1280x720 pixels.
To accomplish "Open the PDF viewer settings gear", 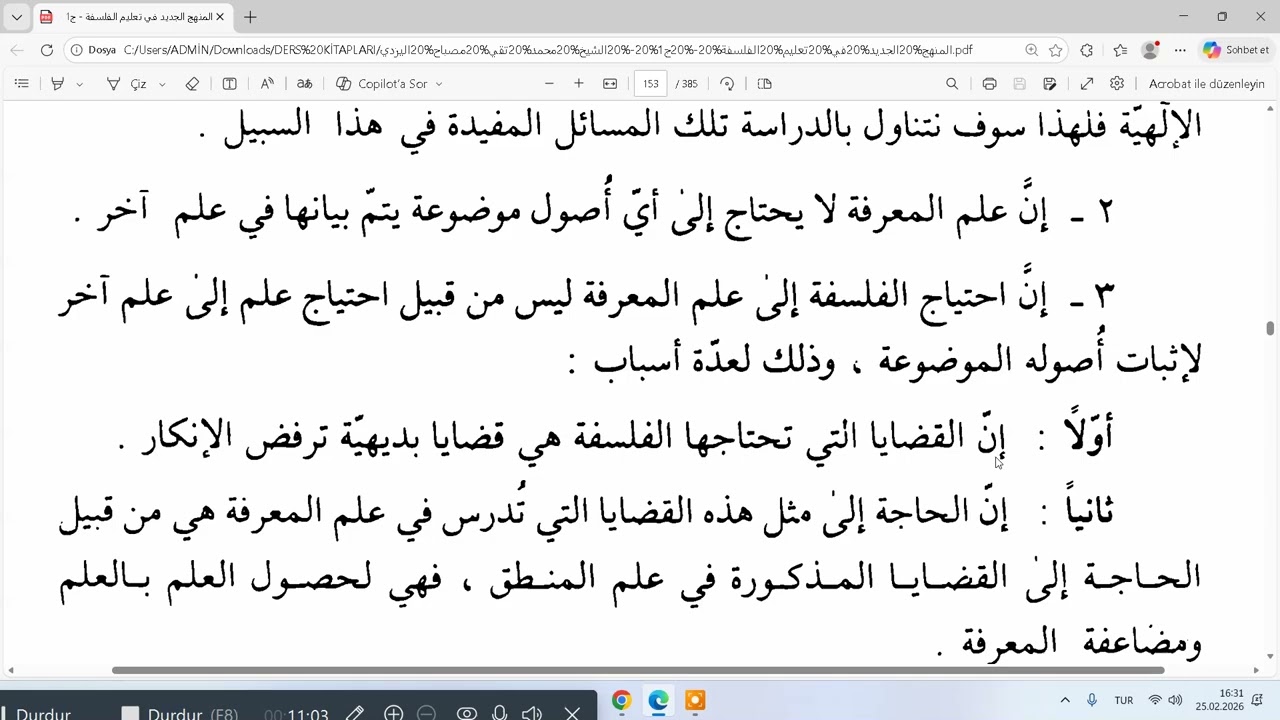I will [x=1117, y=84].
